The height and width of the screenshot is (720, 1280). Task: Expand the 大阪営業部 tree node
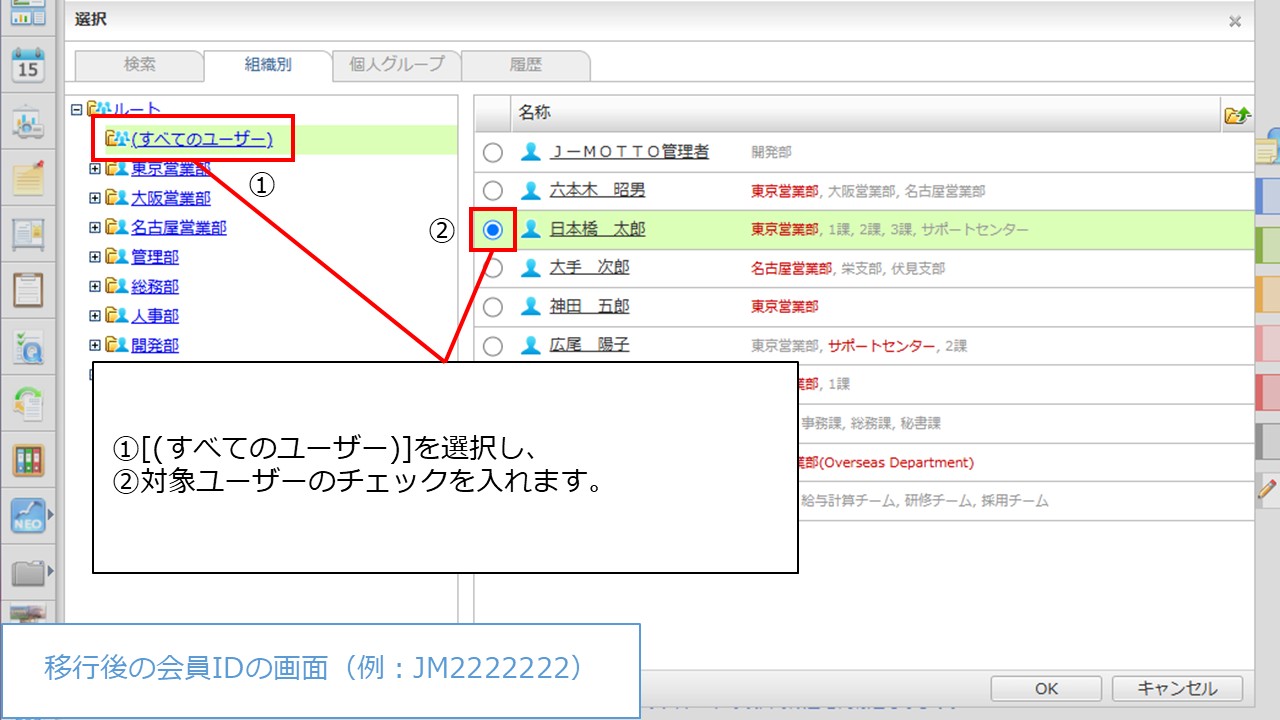pyautogui.click(x=95, y=198)
